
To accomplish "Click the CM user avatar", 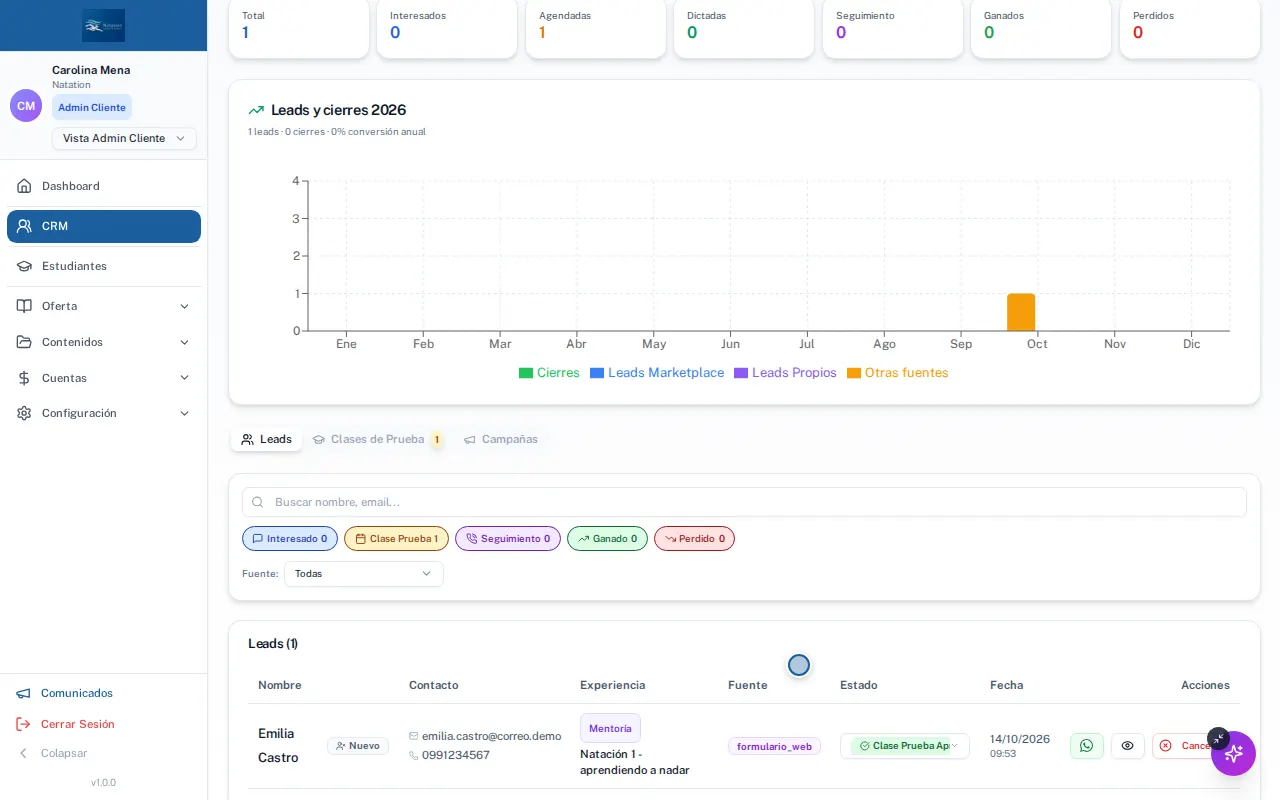I will pos(26,106).
